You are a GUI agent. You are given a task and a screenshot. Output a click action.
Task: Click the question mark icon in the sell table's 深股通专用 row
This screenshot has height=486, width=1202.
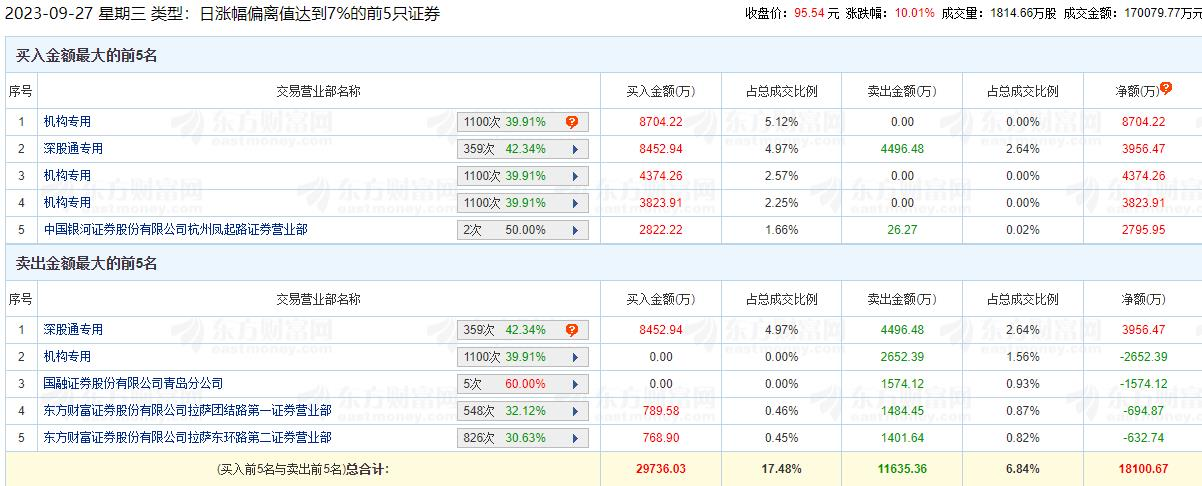click(x=572, y=330)
